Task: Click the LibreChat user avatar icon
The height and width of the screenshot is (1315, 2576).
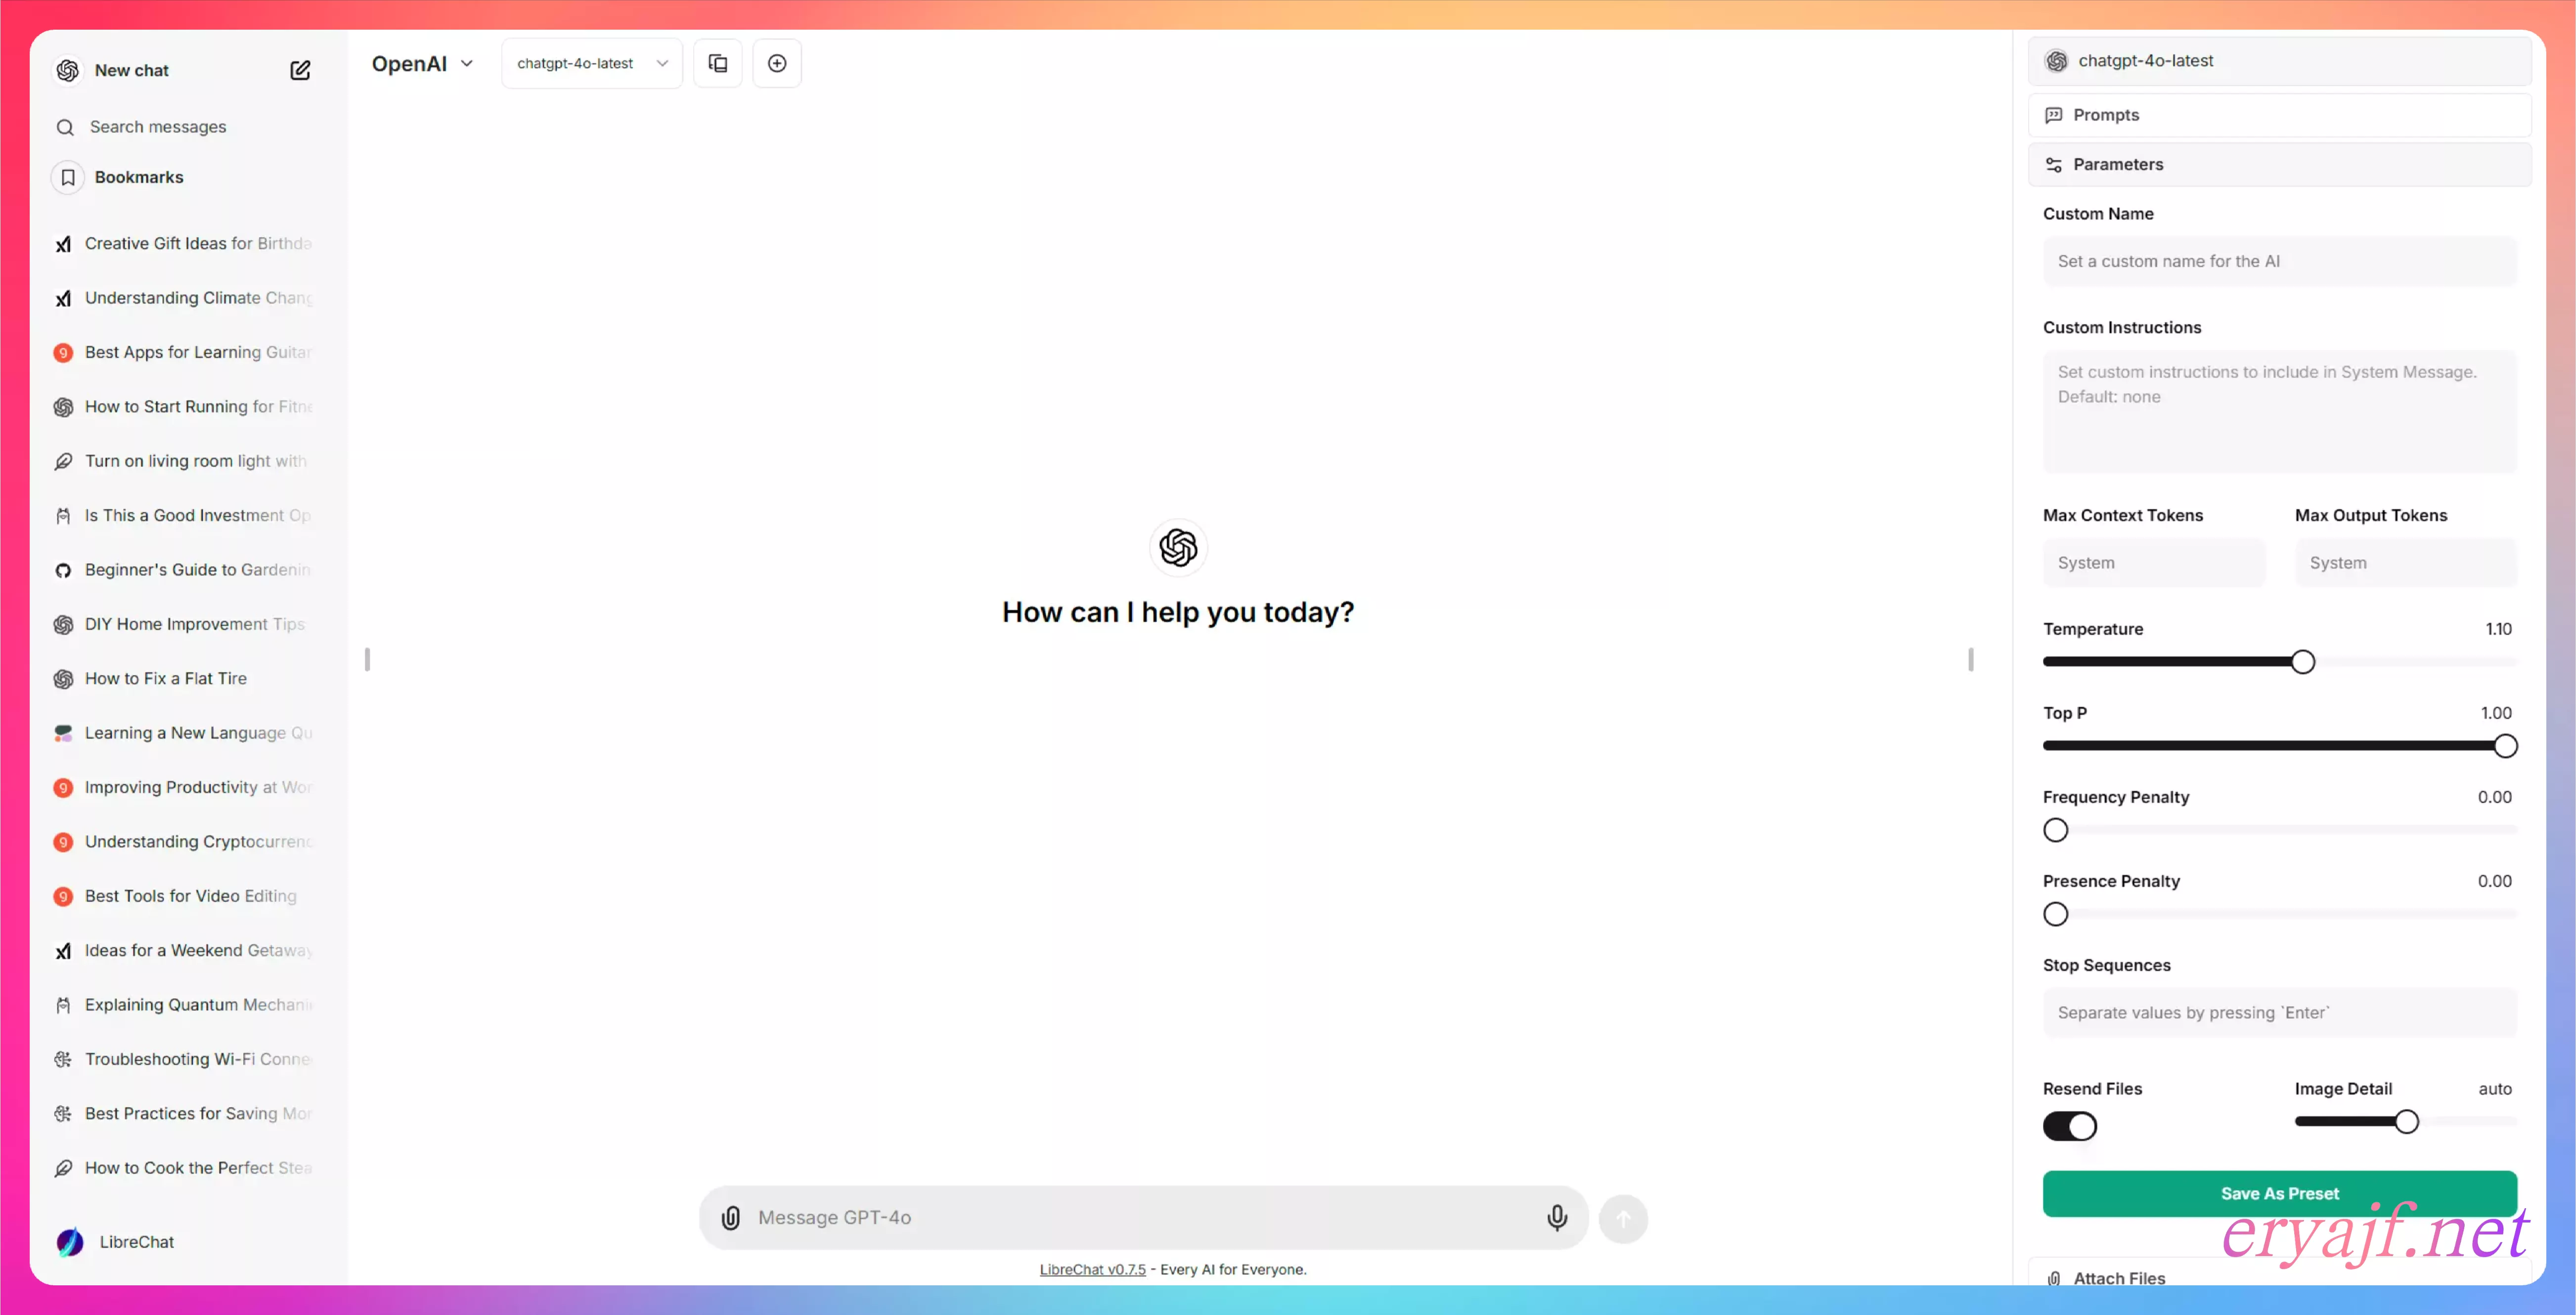Action: pyautogui.click(x=70, y=1241)
